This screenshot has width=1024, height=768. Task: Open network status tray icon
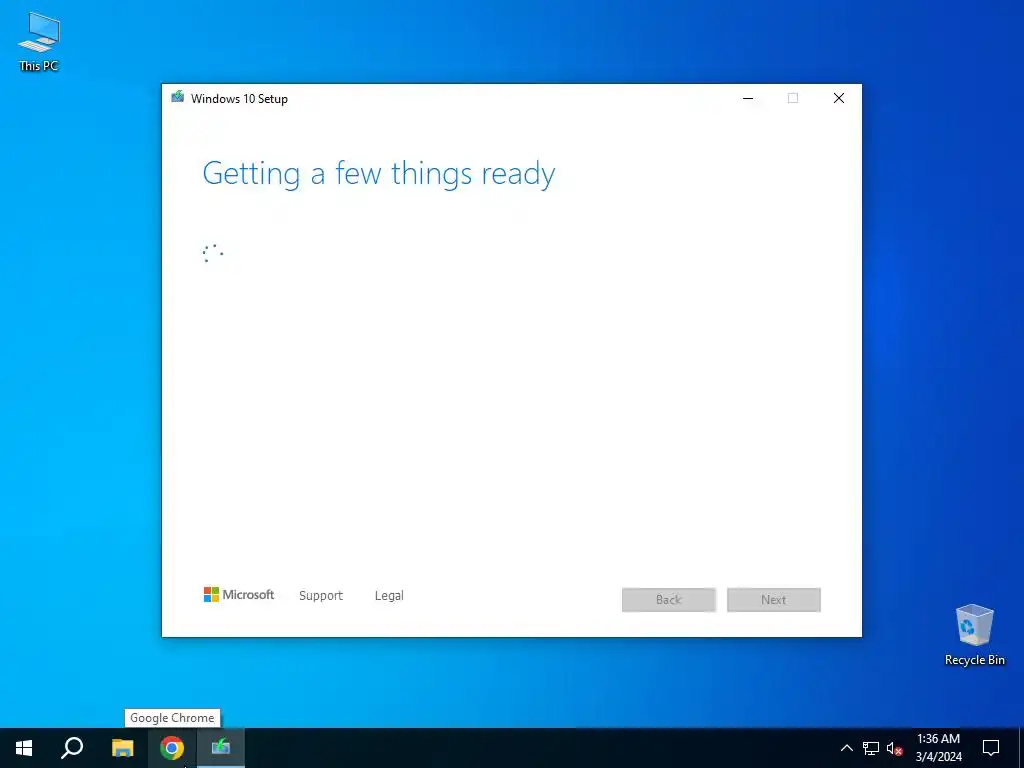[871, 748]
